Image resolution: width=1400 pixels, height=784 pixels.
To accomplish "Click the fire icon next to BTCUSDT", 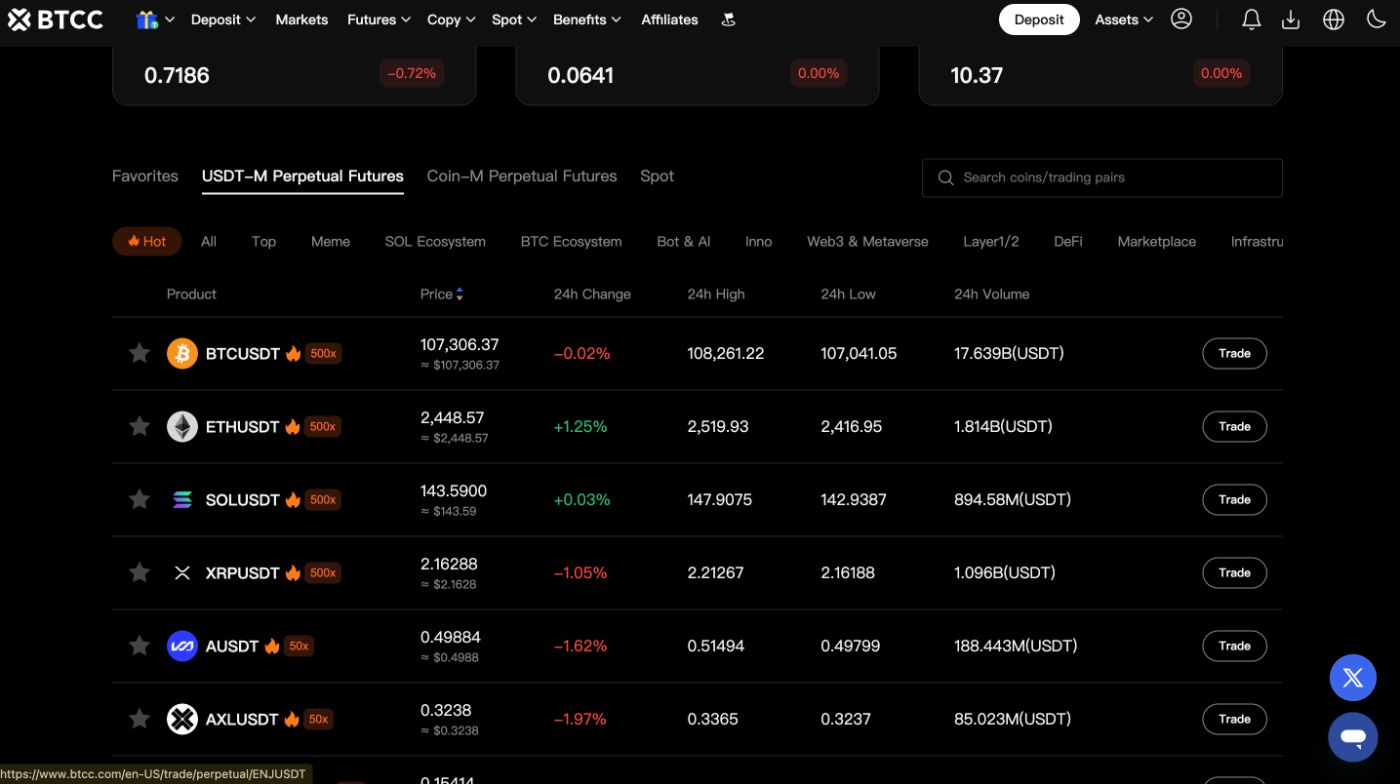I will (x=293, y=353).
